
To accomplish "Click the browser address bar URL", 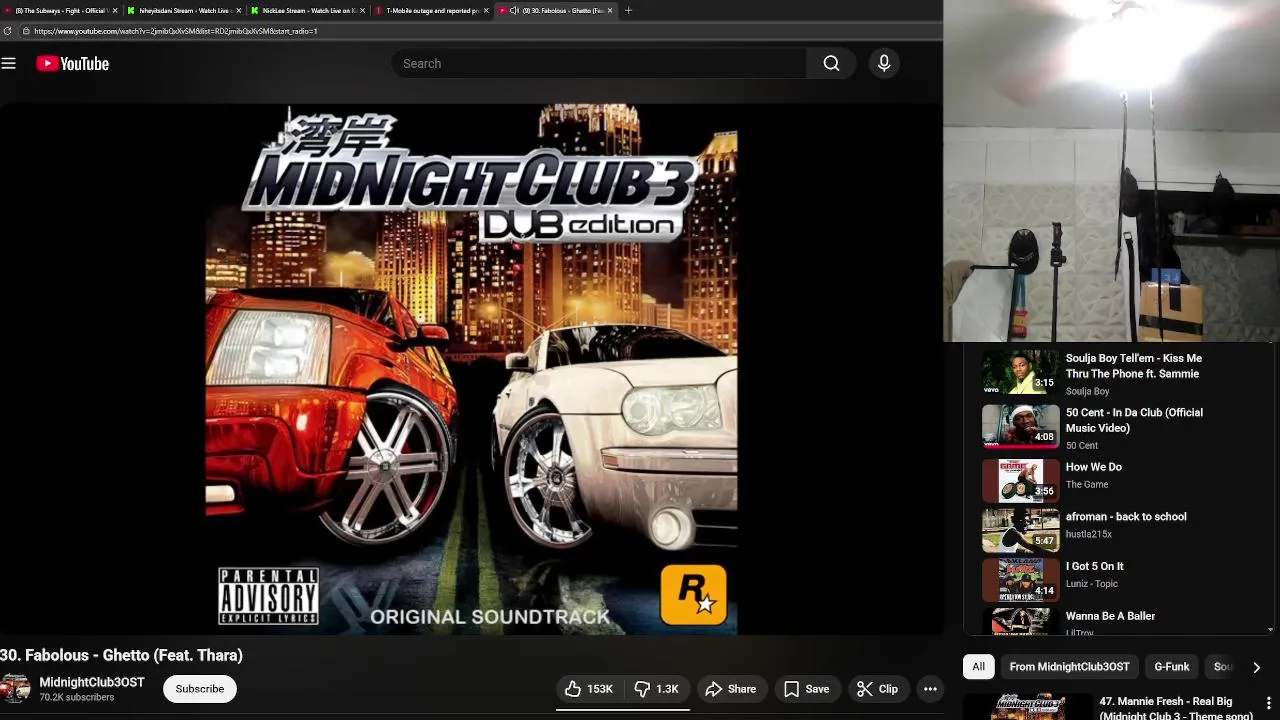I will point(176,31).
